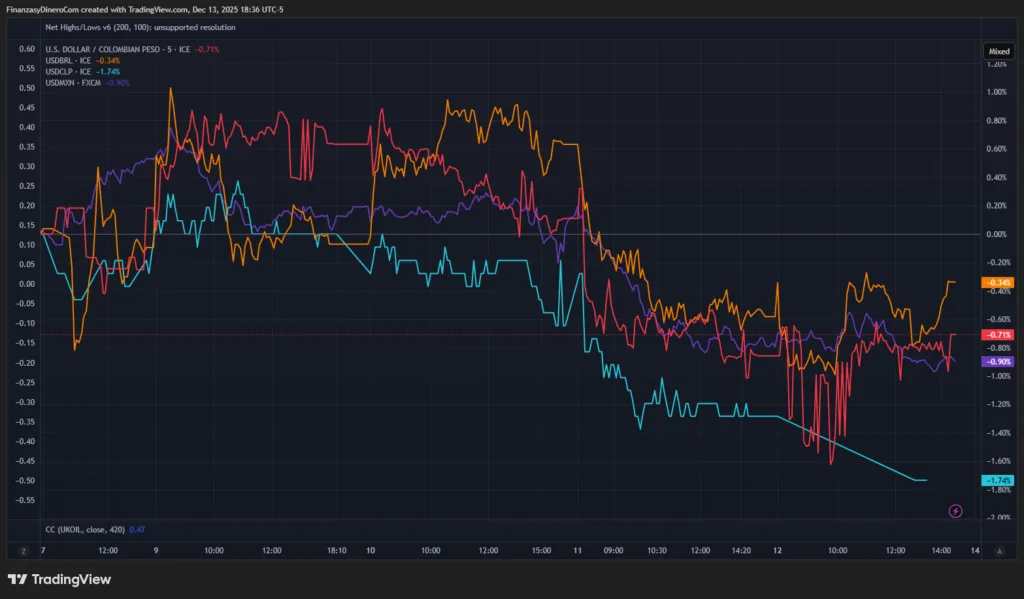Click date 11 on the time axis
The width and height of the screenshot is (1024, 599).
coord(577,551)
